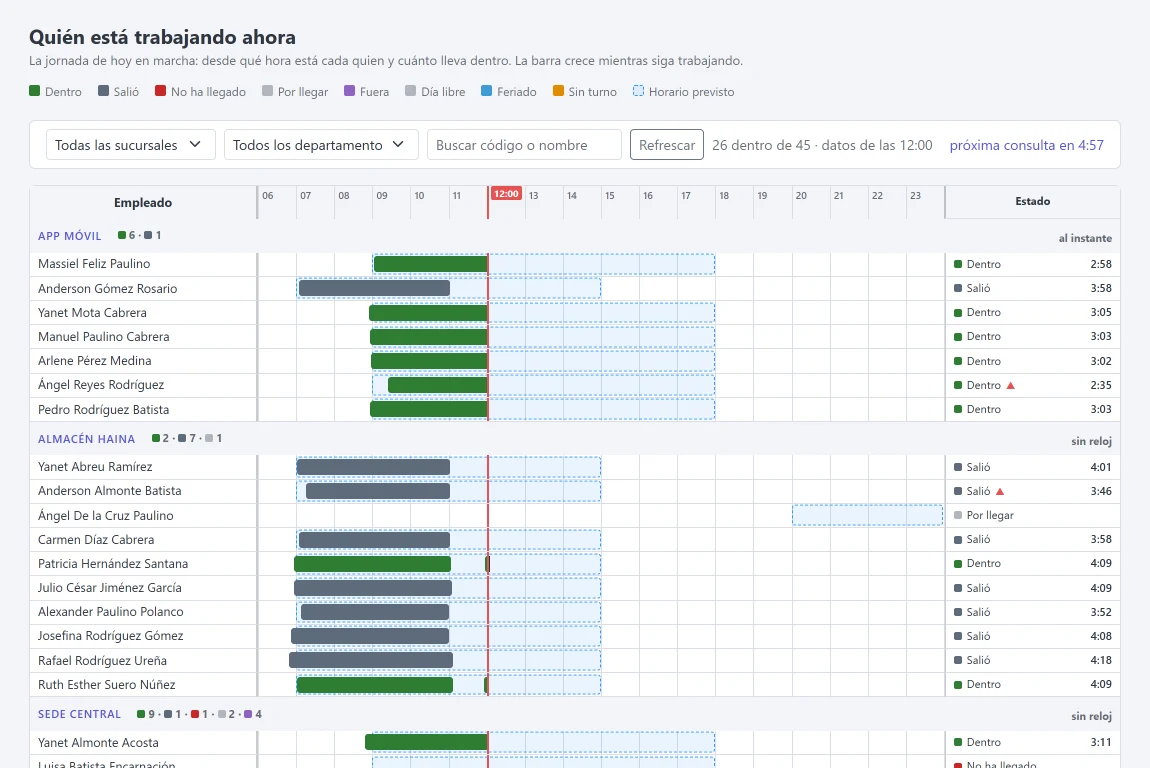The image size is (1150, 768).
Task: Click the dashed Horario previsto legend icon
Action: tap(638, 91)
